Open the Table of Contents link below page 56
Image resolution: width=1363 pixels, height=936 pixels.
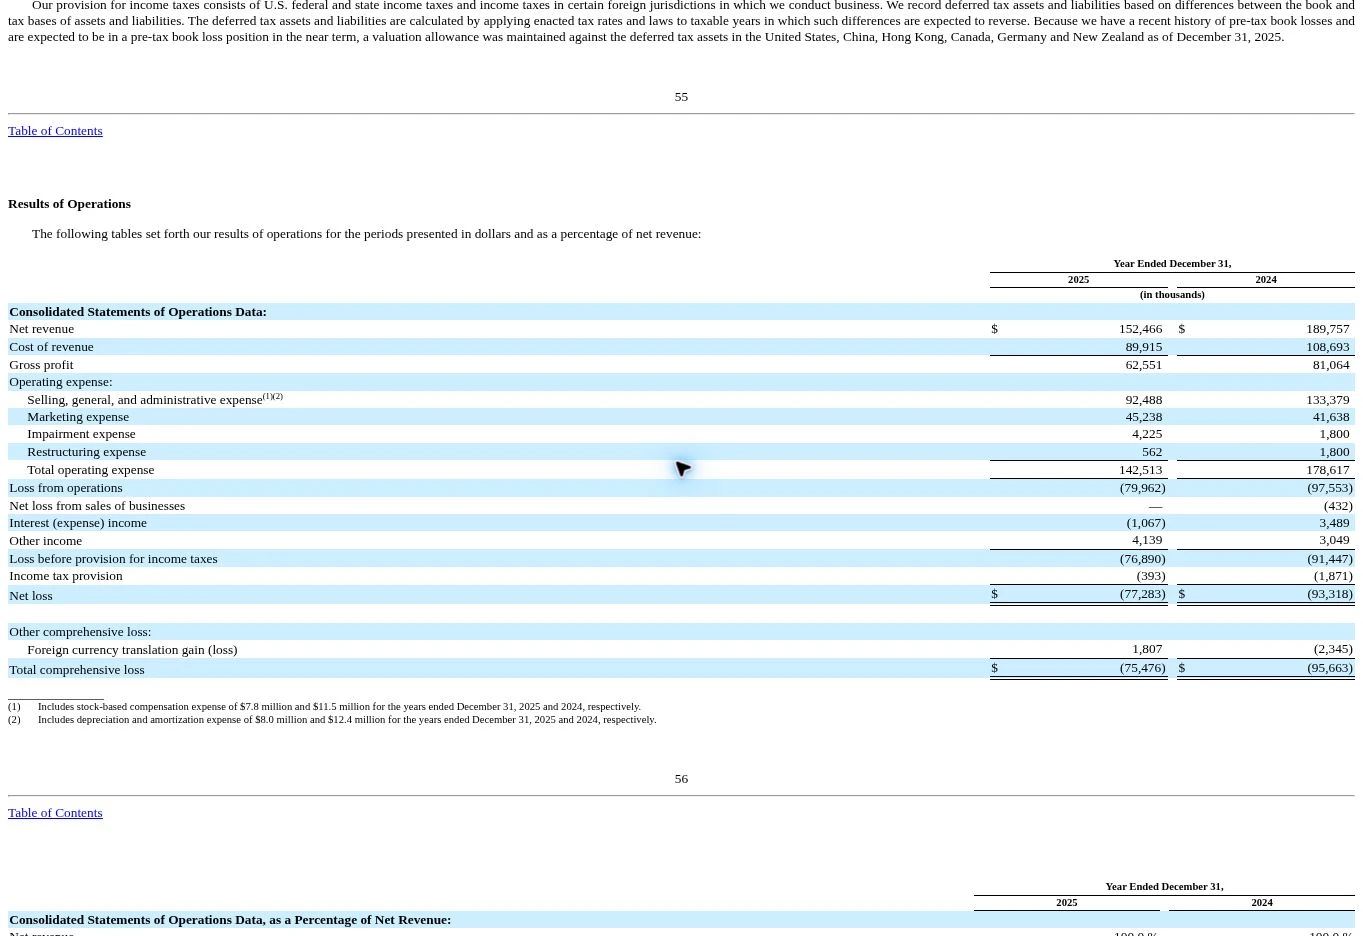click(x=55, y=813)
